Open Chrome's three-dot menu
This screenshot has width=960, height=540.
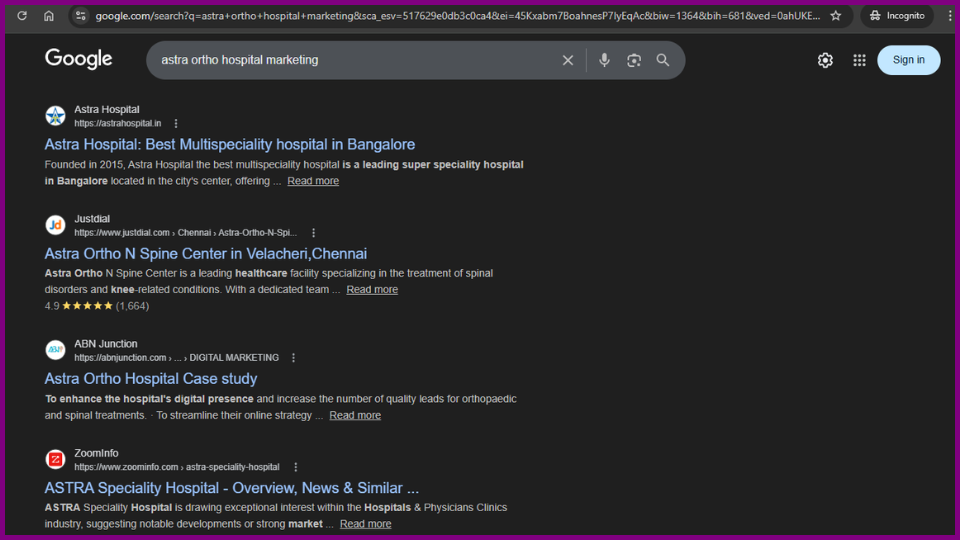click(x=950, y=16)
